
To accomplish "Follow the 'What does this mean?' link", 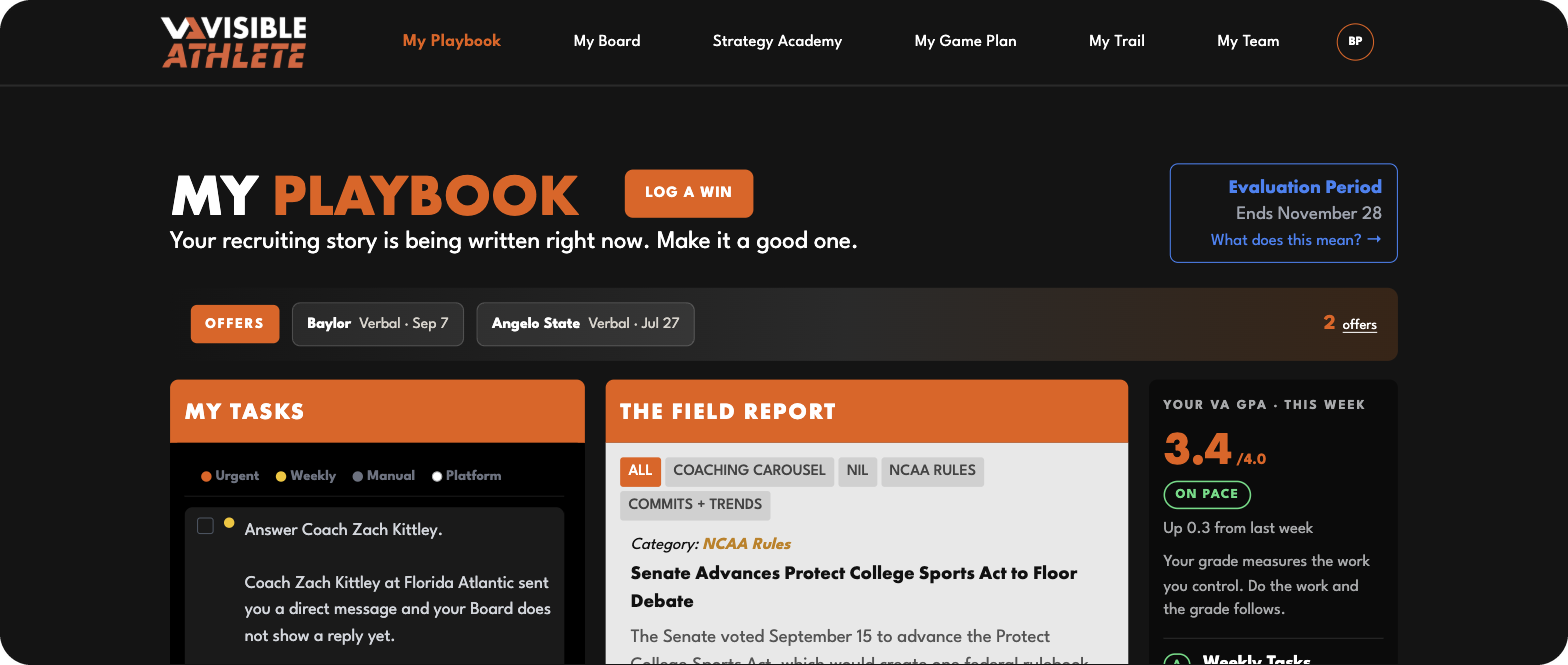I will point(1296,240).
